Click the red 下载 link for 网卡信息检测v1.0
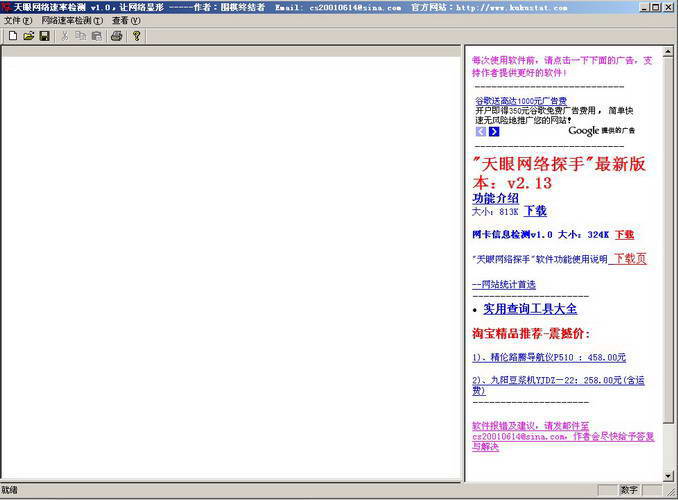 (x=624, y=235)
